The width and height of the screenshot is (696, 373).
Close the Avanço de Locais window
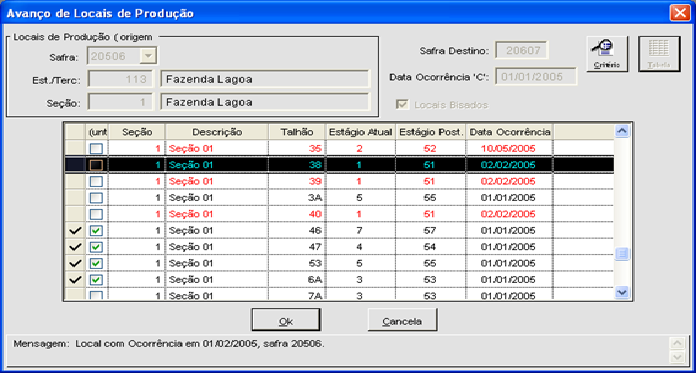coord(679,13)
